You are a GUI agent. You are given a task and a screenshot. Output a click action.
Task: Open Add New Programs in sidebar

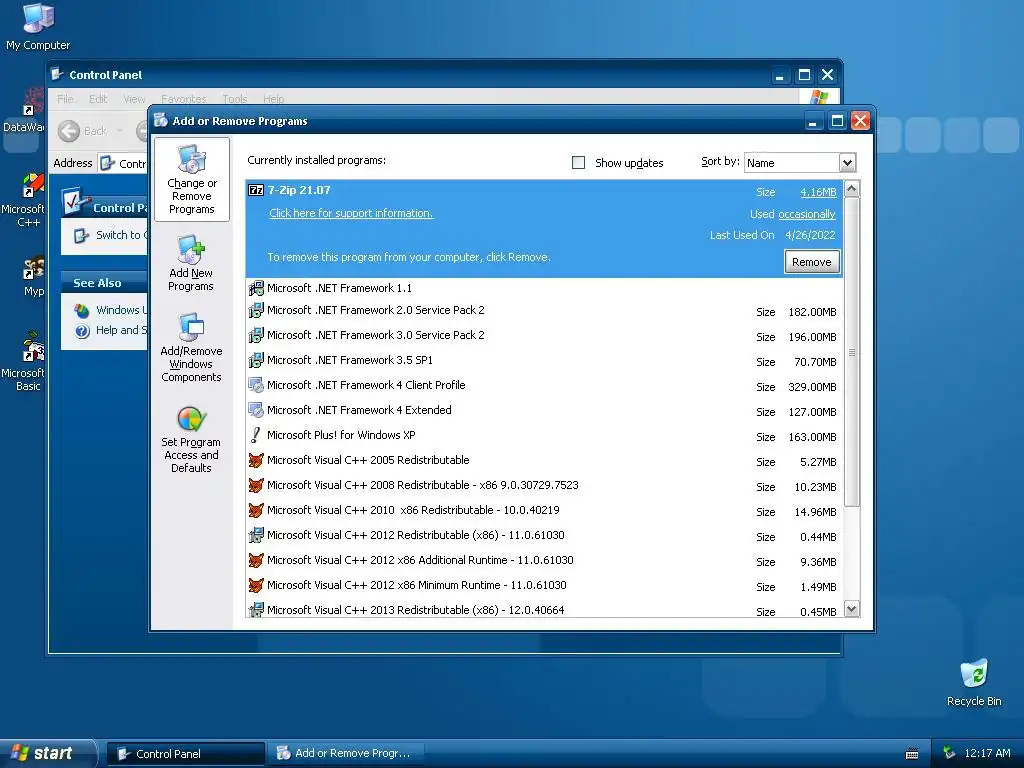[x=191, y=264]
